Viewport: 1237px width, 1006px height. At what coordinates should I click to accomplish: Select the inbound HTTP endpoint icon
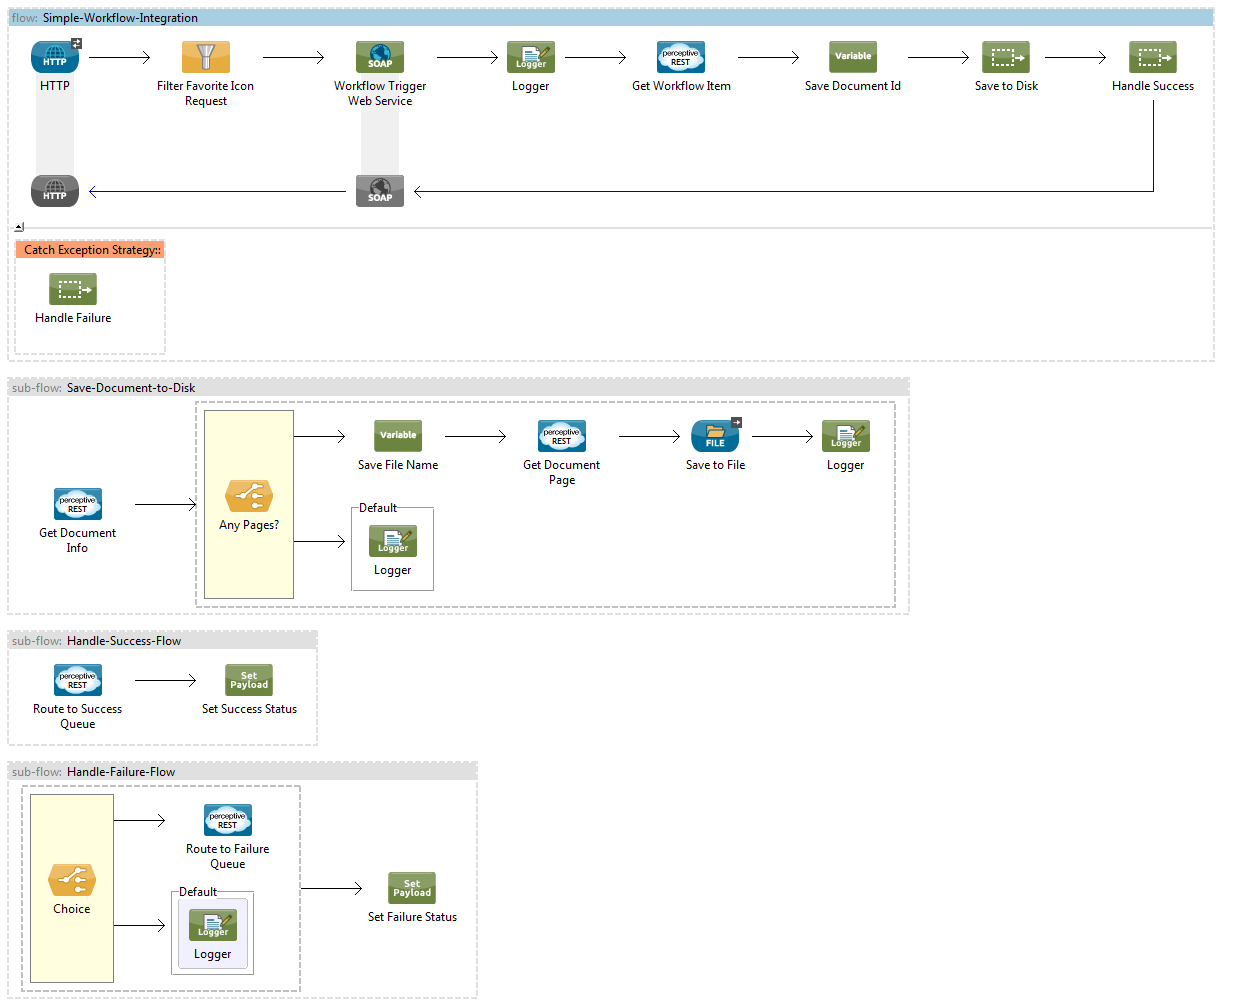click(x=55, y=57)
